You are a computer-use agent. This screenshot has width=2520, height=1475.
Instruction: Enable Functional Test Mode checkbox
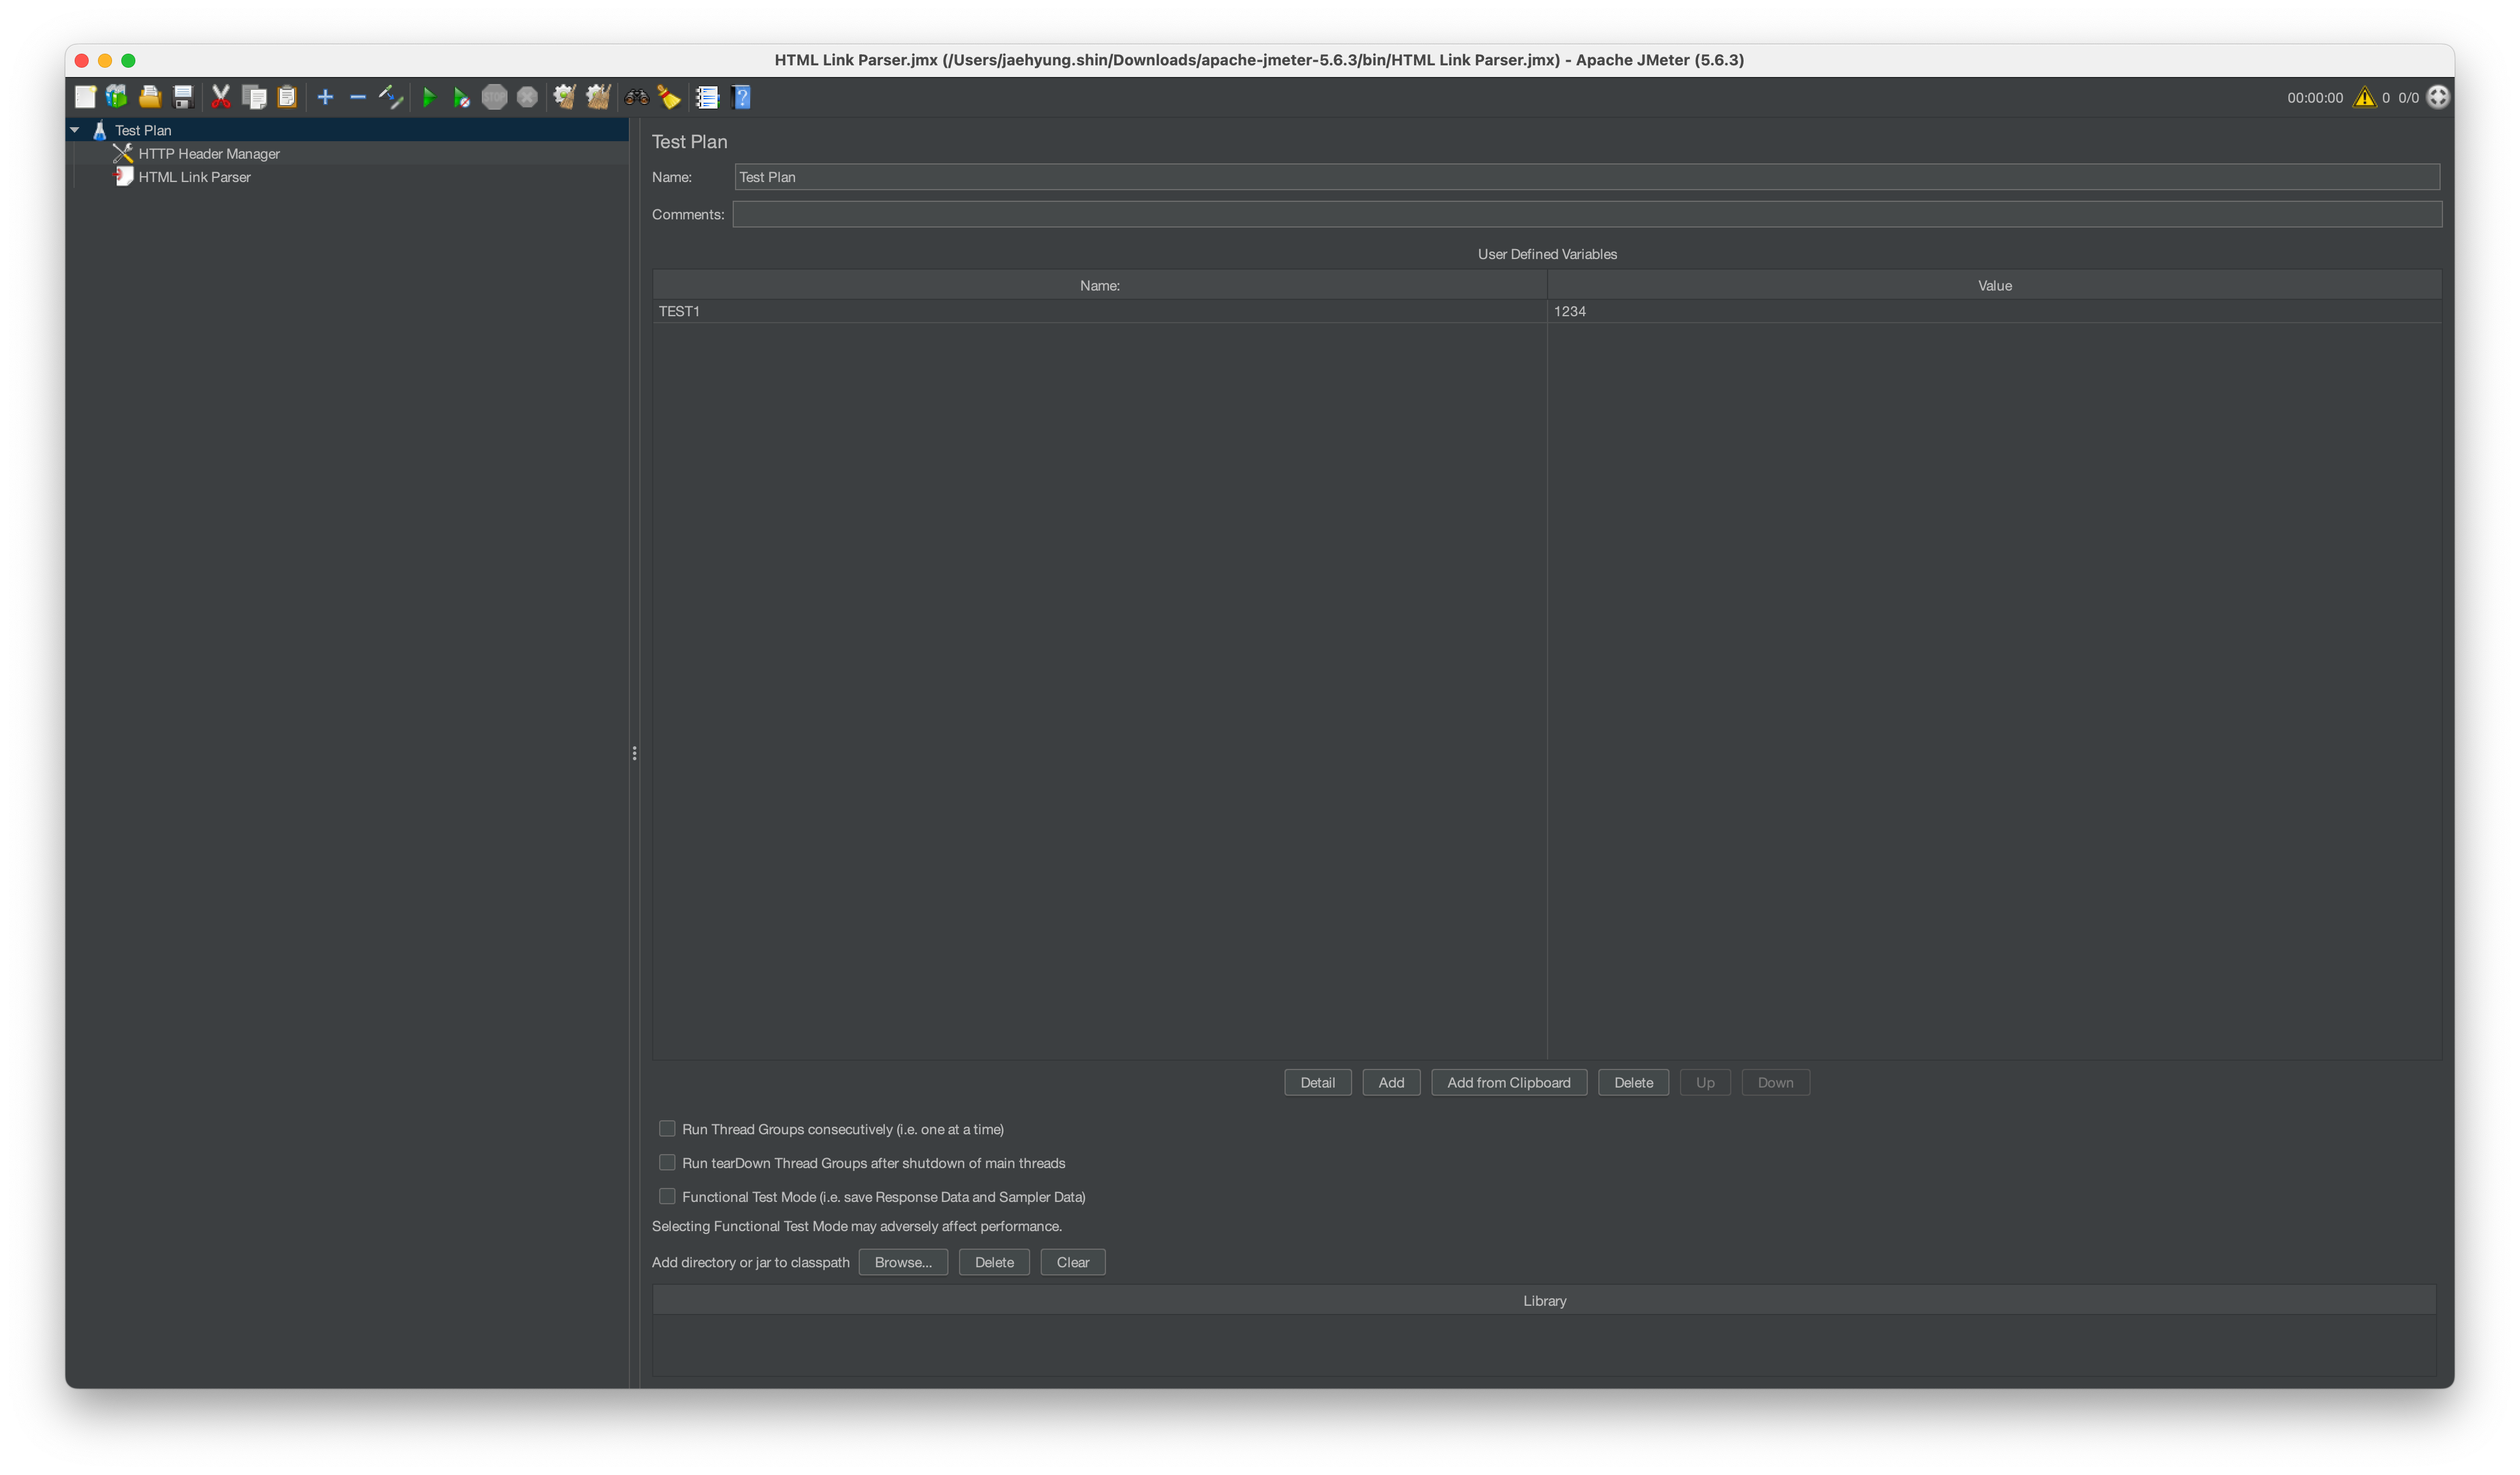[x=667, y=1196]
